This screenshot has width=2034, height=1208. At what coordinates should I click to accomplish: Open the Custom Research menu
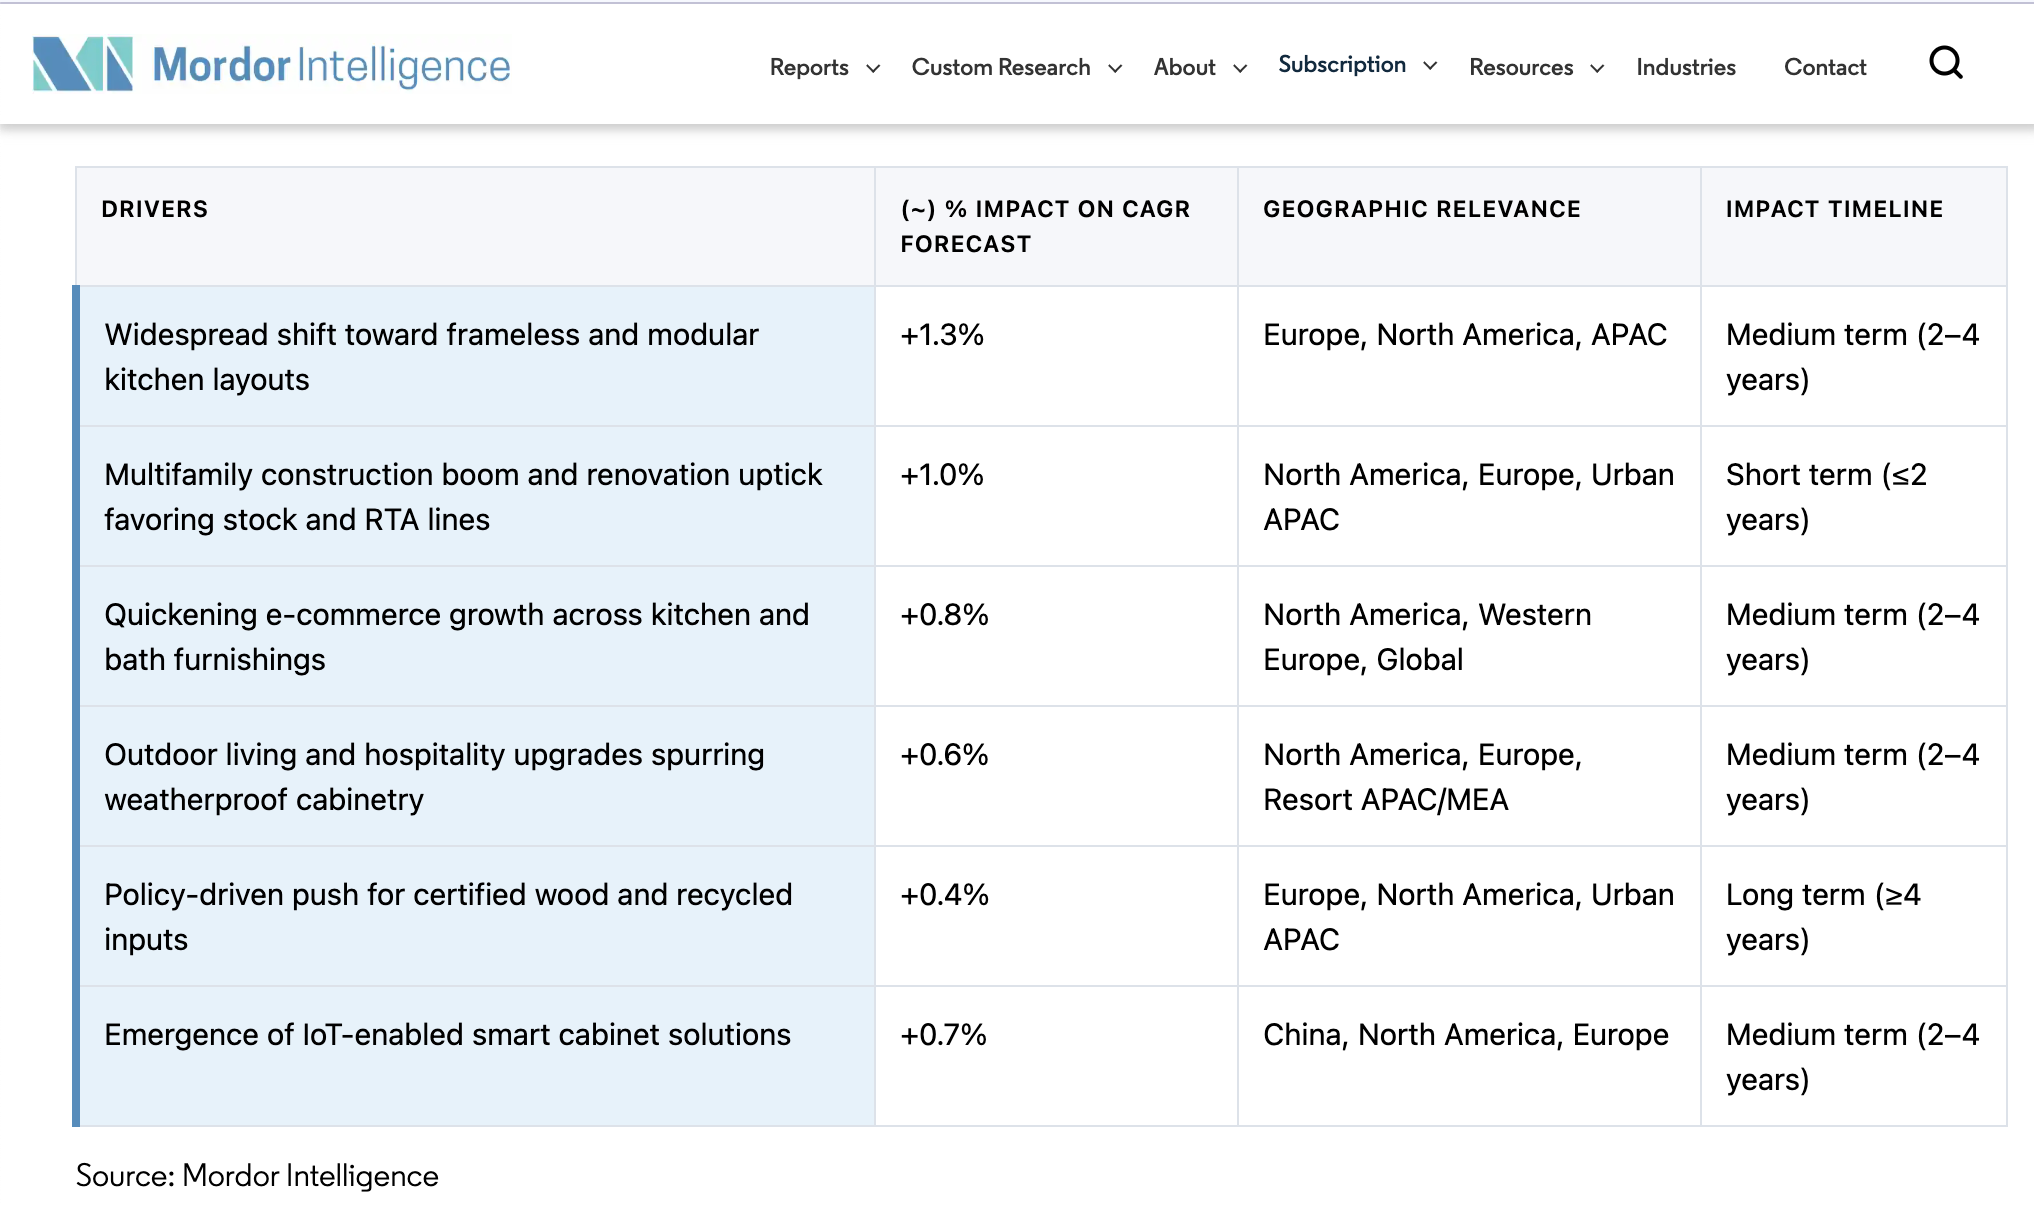click(1001, 67)
